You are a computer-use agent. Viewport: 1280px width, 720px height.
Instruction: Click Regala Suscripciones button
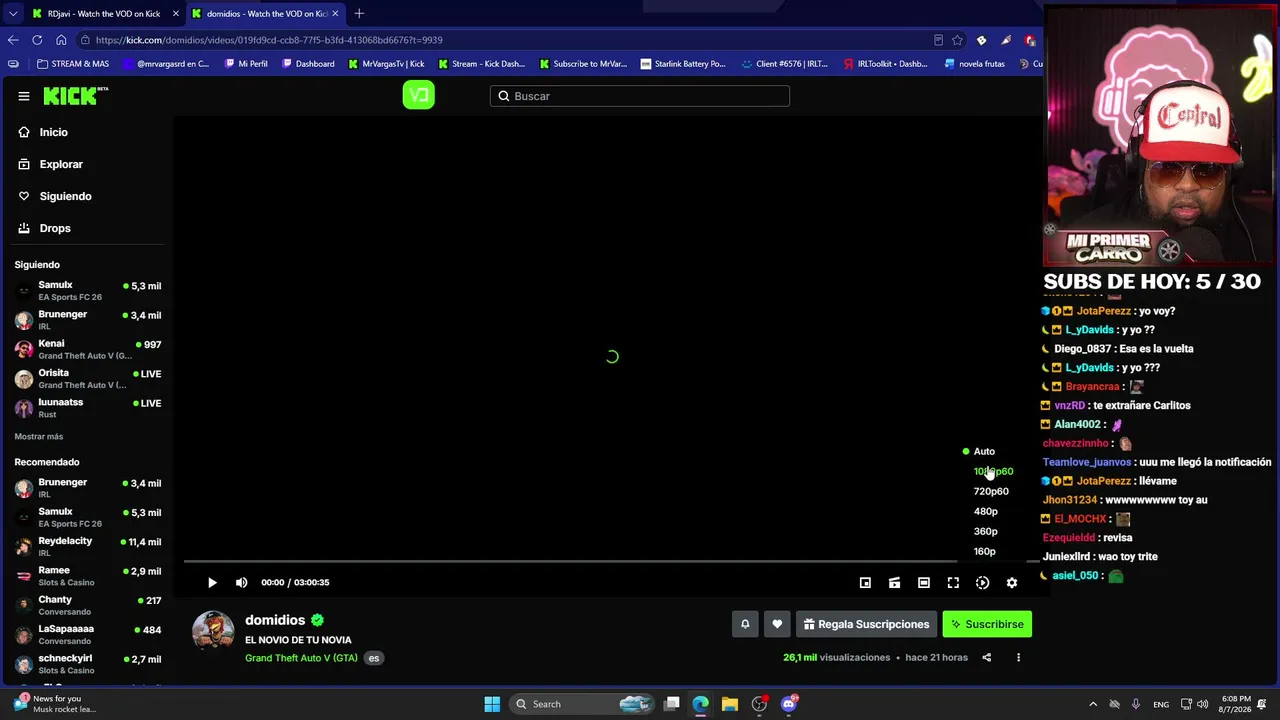(866, 624)
